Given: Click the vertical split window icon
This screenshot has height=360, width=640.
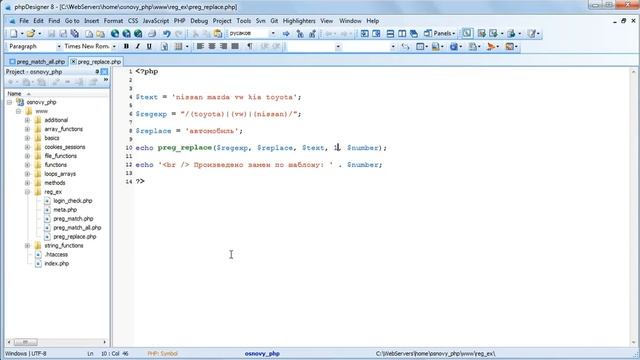Looking at the screenshot, I should [x=402, y=33].
